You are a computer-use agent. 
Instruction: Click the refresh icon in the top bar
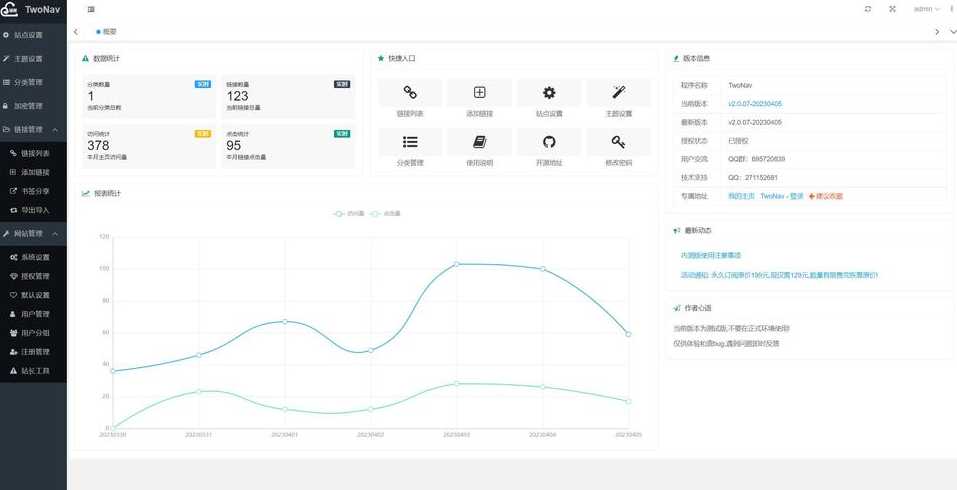[868, 9]
